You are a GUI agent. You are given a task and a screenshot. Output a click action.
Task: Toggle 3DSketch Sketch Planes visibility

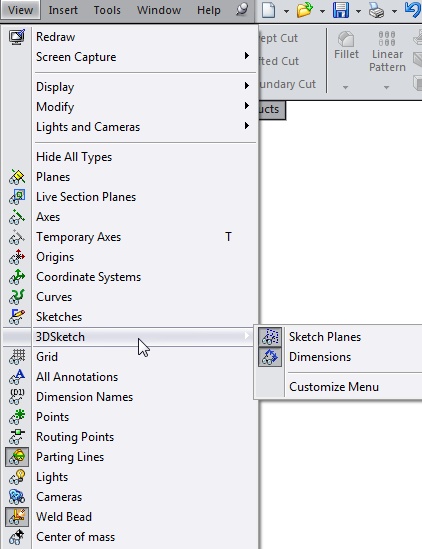click(270, 337)
